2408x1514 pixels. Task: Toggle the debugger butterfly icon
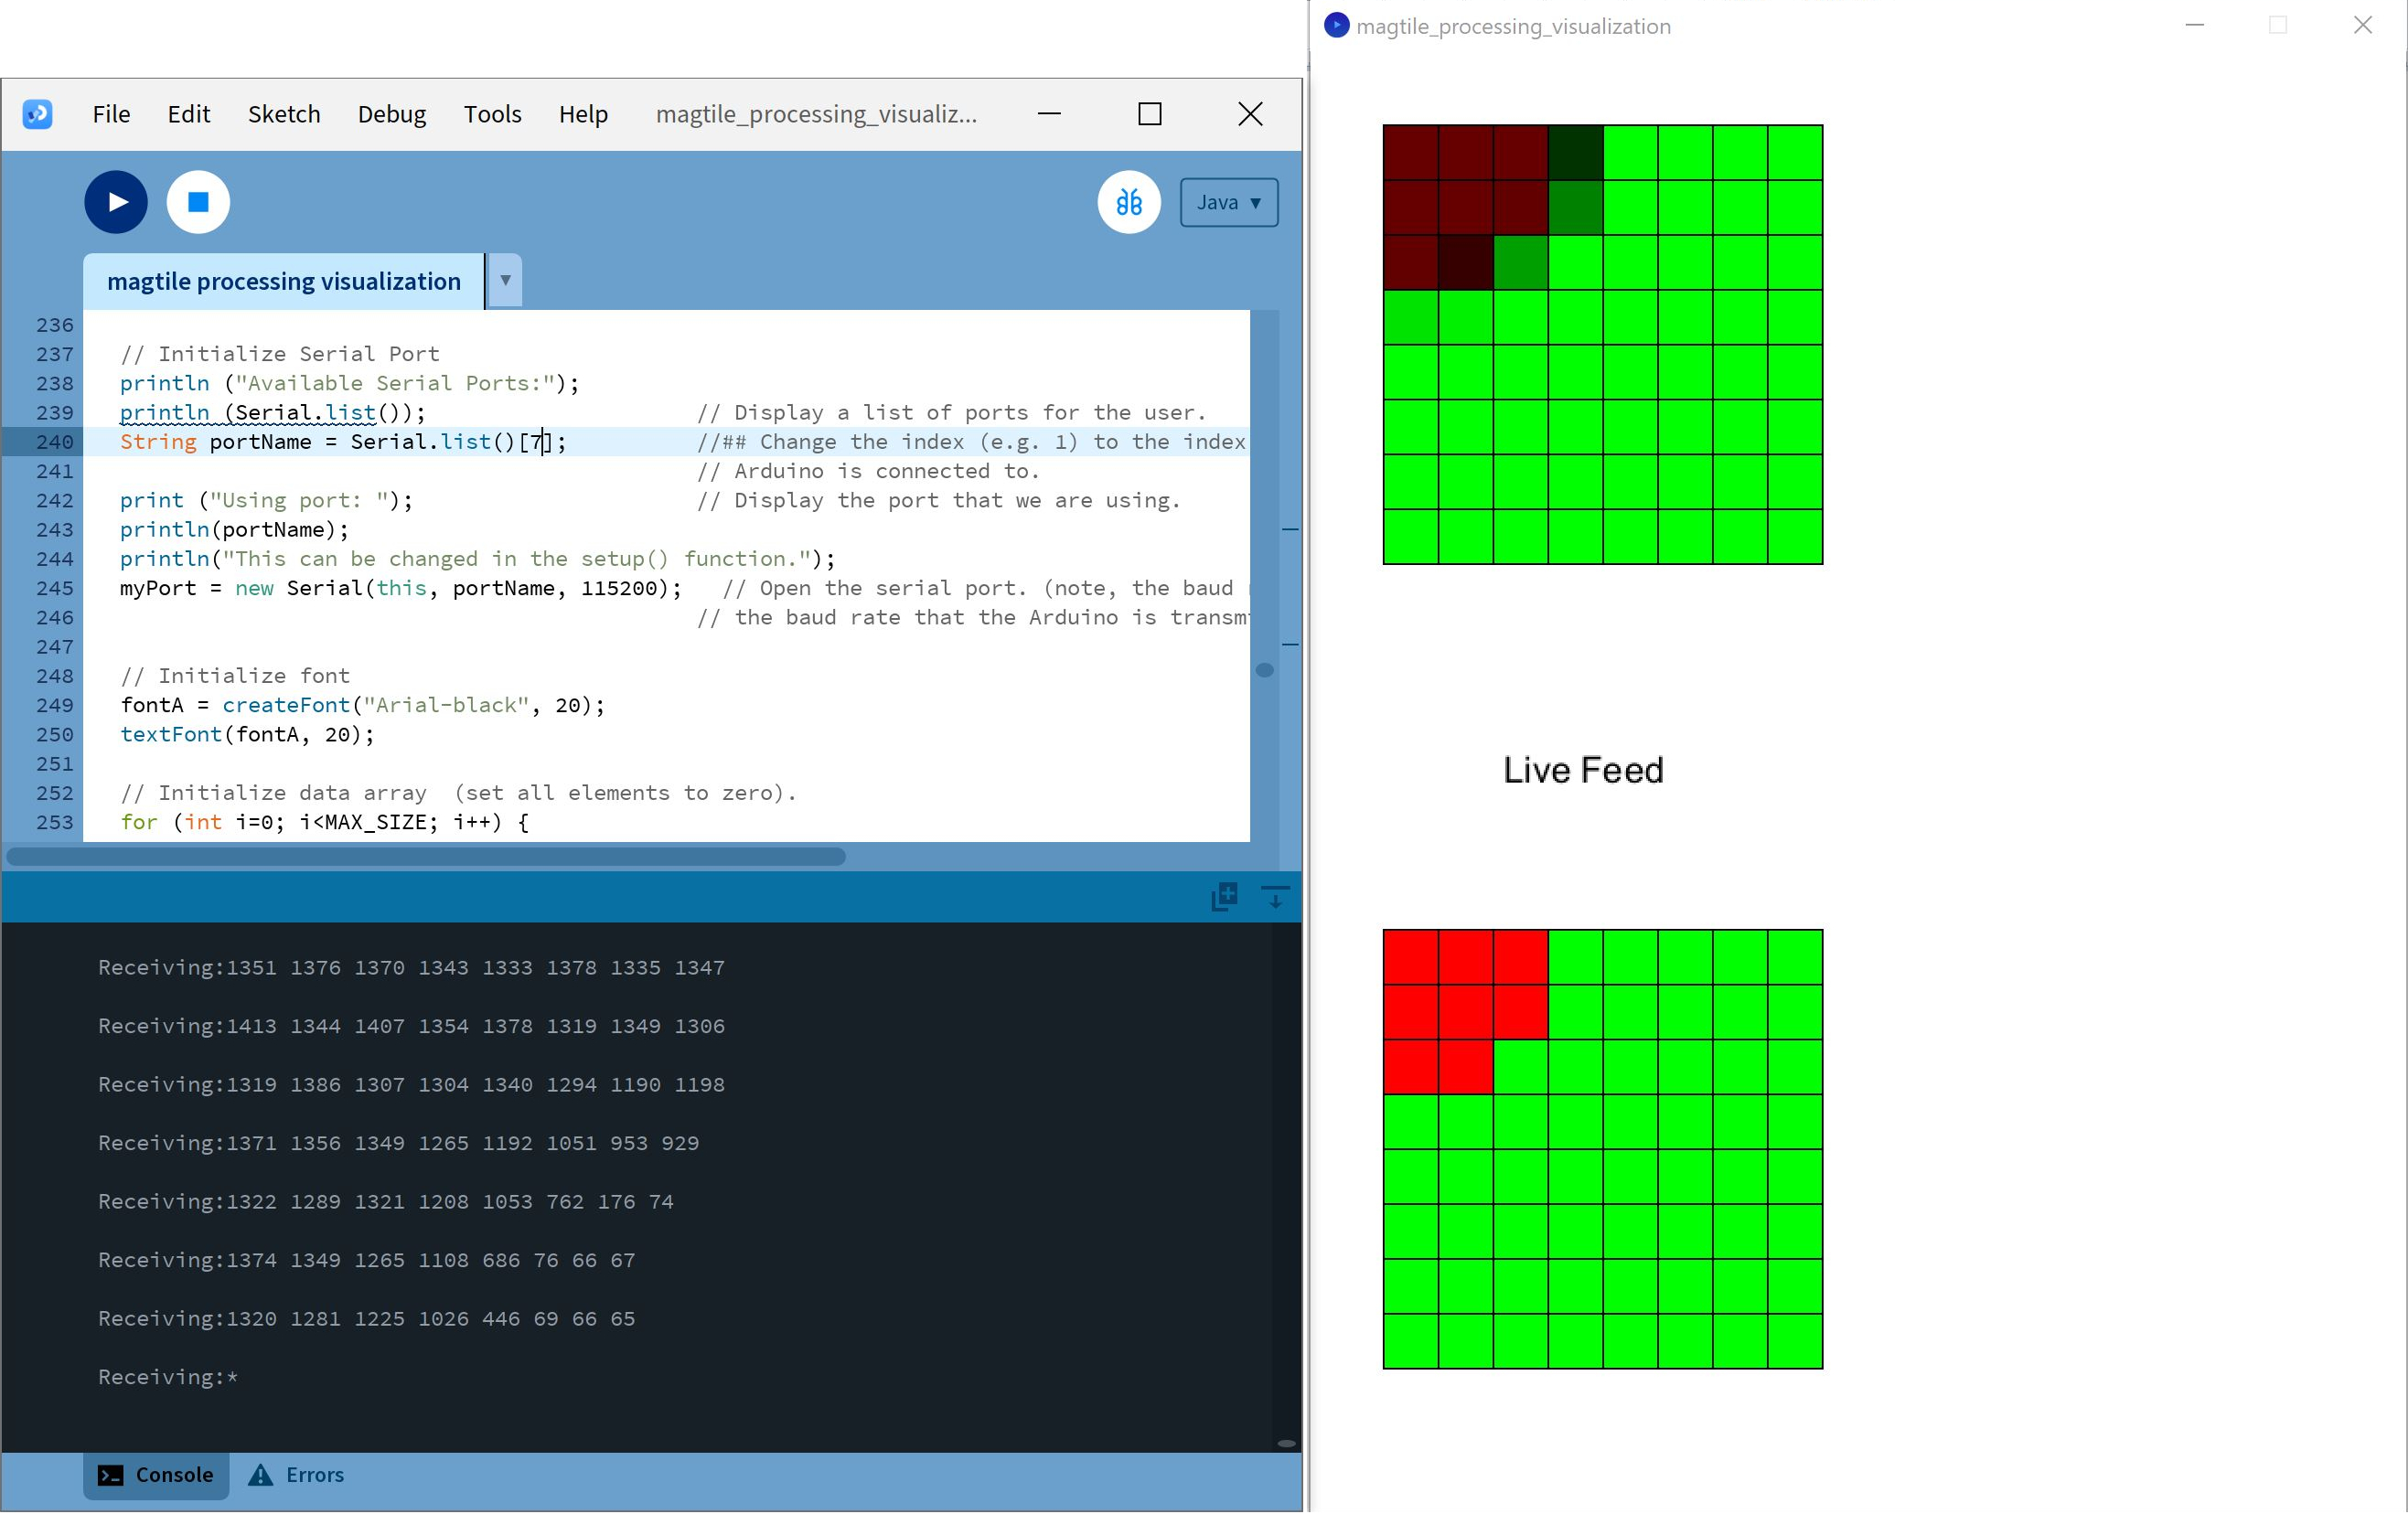(1129, 202)
